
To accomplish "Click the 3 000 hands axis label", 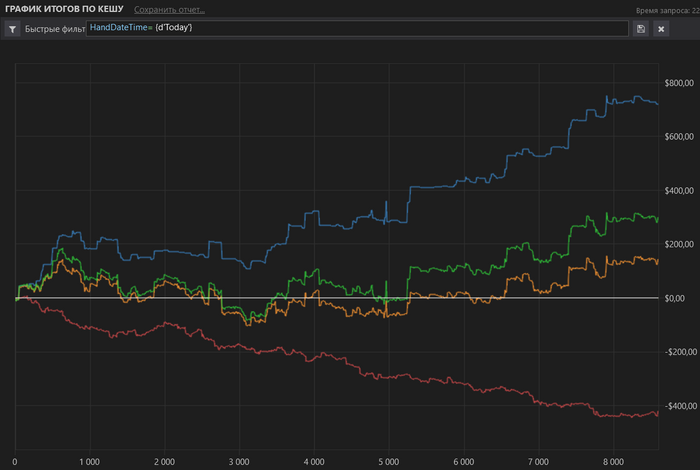I will 239,462.
